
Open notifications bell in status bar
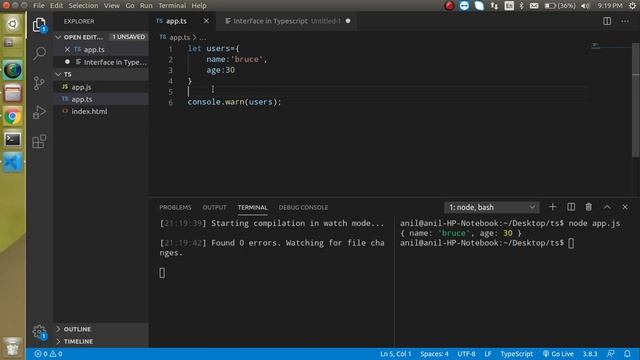point(627,354)
